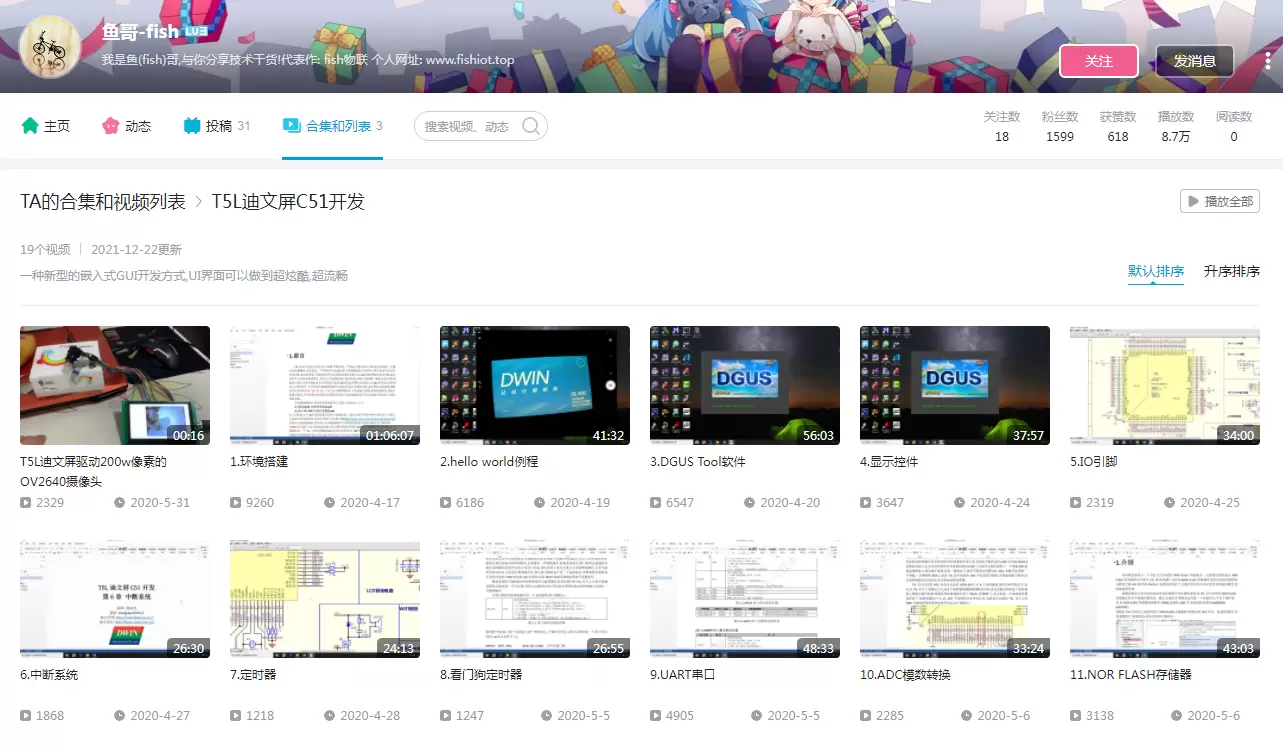1283x748 pixels.
Task: Open the three-dot more menu
Action: coord(1266,61)
